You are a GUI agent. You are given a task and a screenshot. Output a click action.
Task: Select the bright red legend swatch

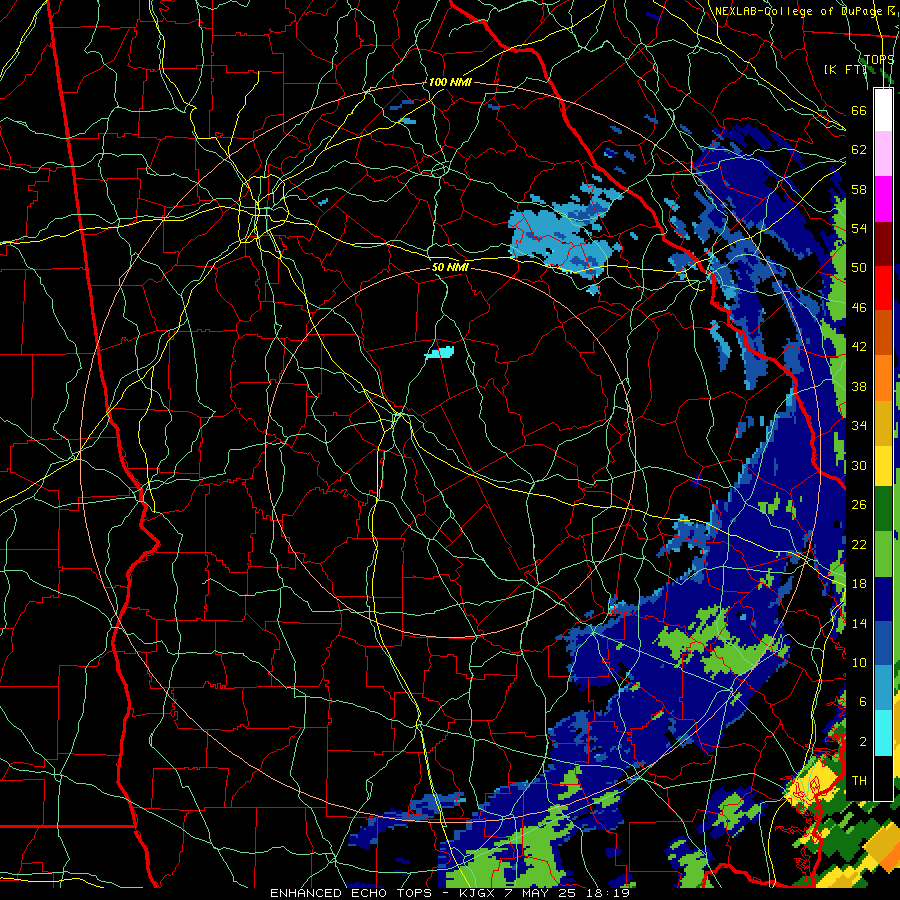(x=883, y=288)
